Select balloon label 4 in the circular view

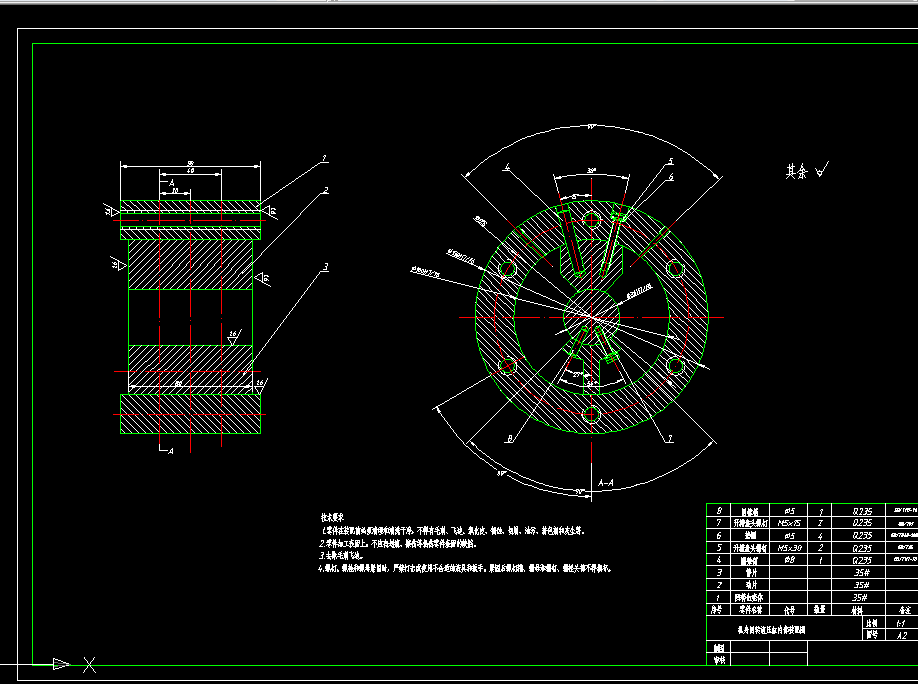point(507,167)
